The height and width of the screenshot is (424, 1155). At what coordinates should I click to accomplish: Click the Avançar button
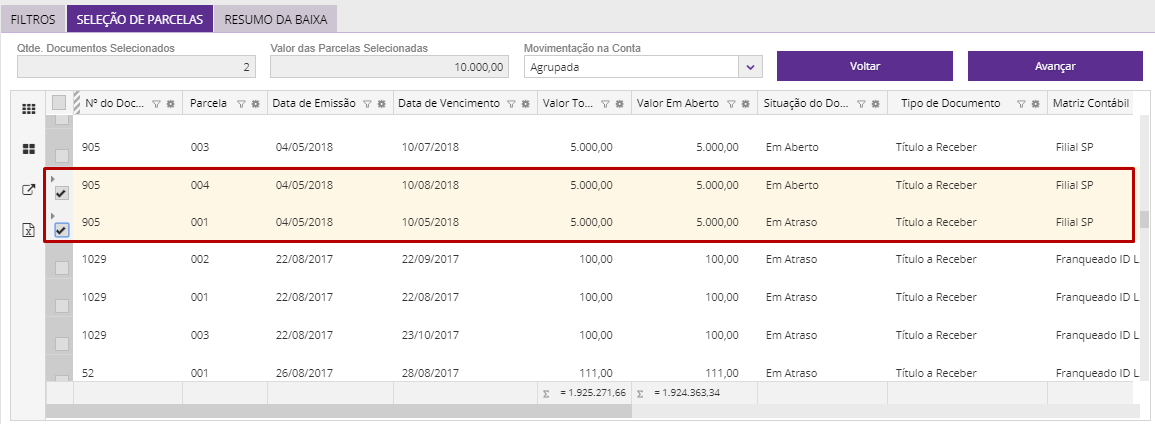pyautogui.click(x=1055, y=66)
